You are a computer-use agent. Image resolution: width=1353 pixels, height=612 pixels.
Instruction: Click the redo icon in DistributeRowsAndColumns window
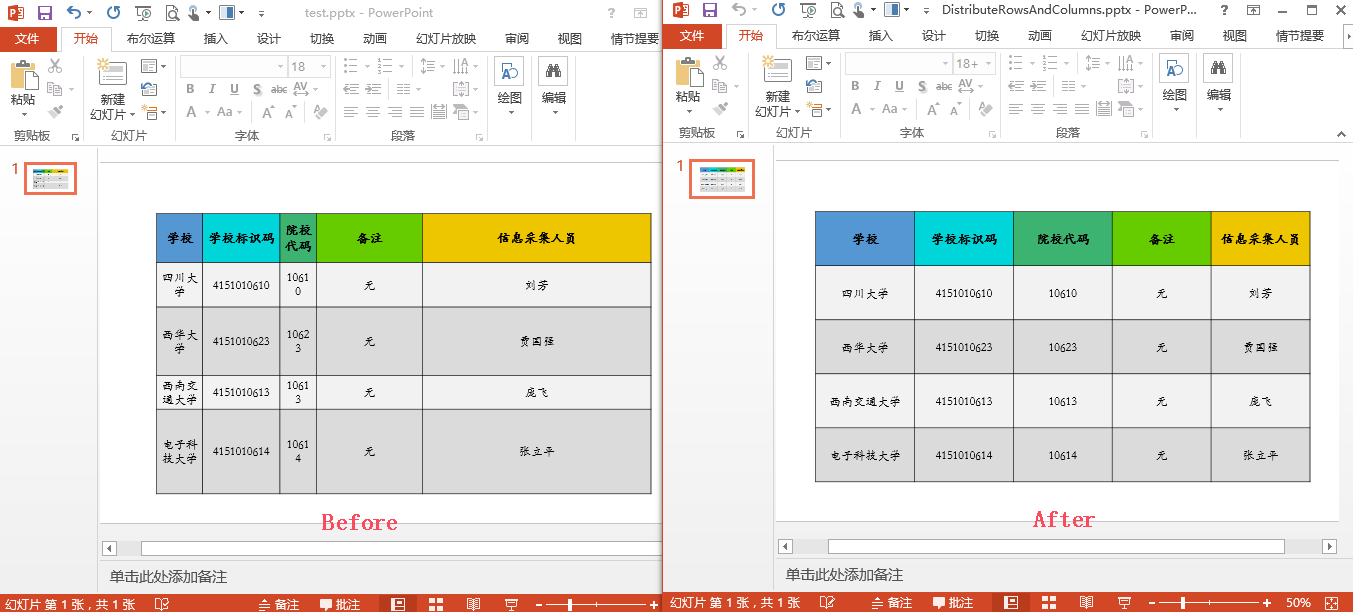click(778, 10)
